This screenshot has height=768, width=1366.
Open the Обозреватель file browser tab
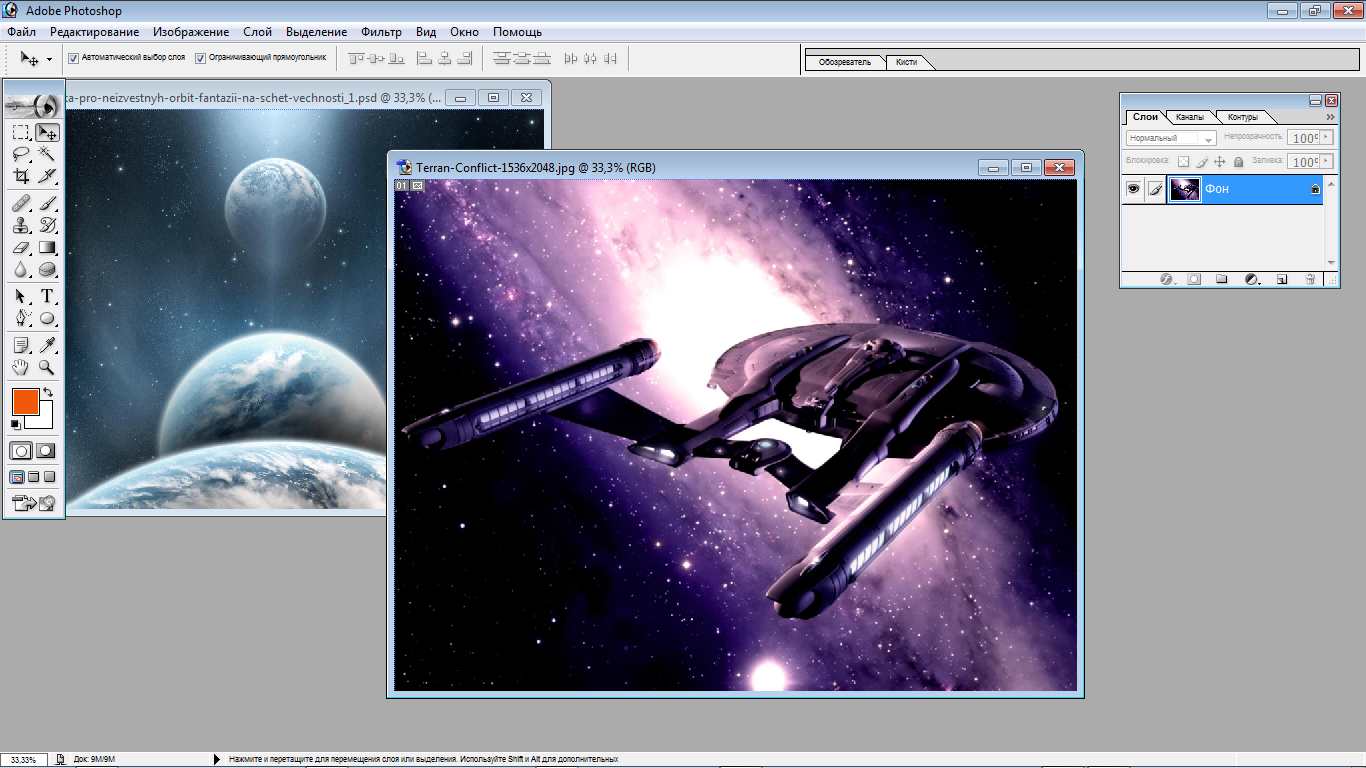coord(845,62)
